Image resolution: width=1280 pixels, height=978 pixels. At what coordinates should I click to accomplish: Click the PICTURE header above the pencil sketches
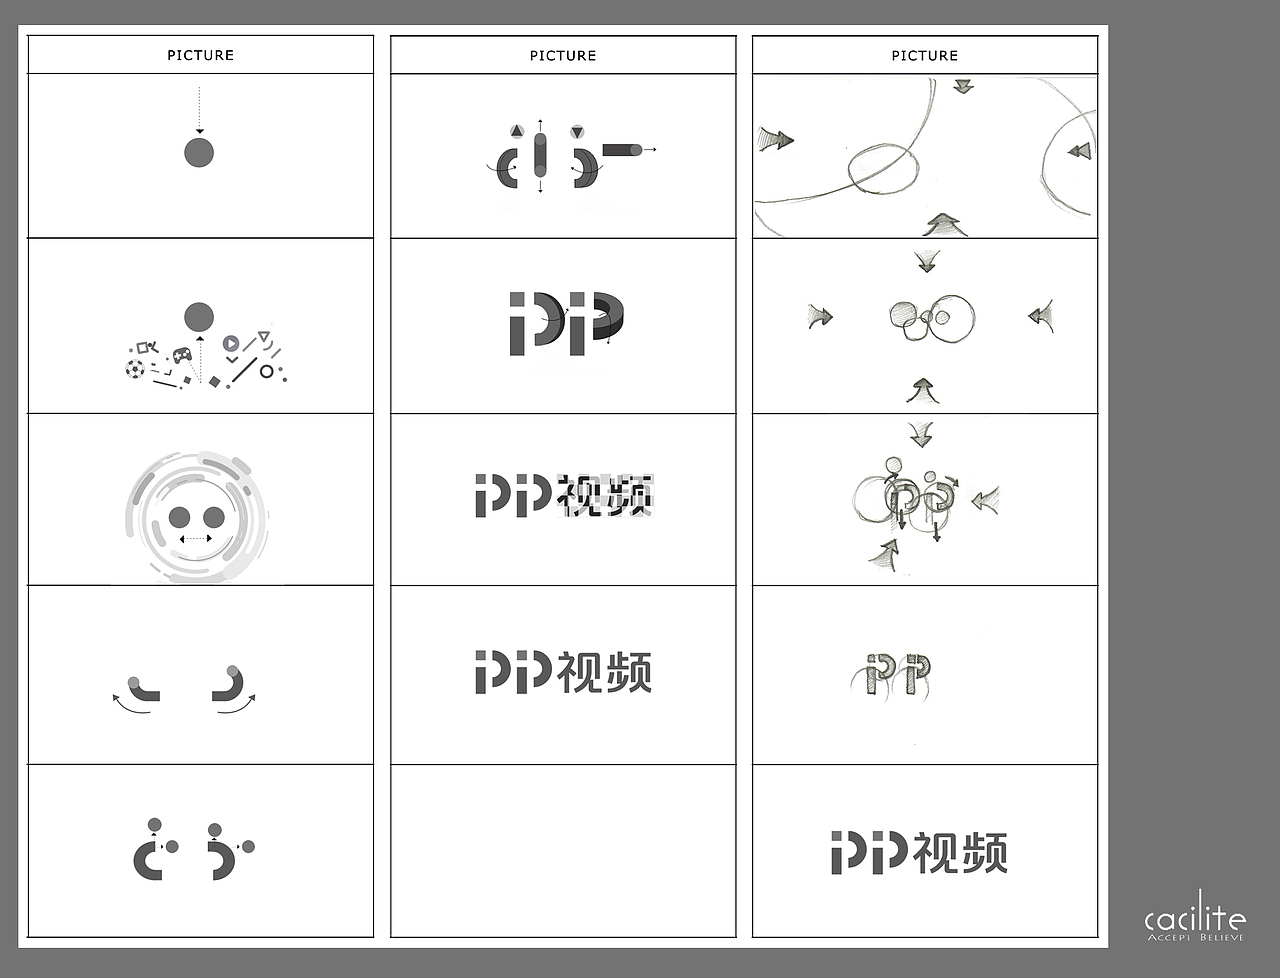925,55
